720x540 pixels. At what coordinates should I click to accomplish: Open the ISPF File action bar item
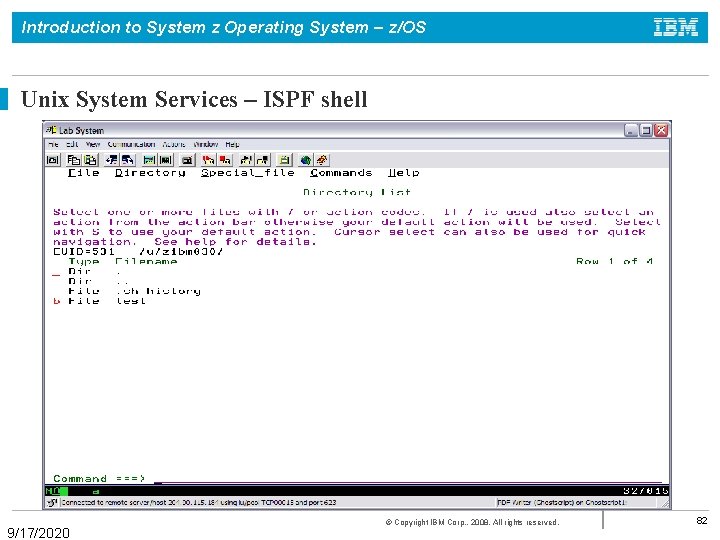point(84,173)
